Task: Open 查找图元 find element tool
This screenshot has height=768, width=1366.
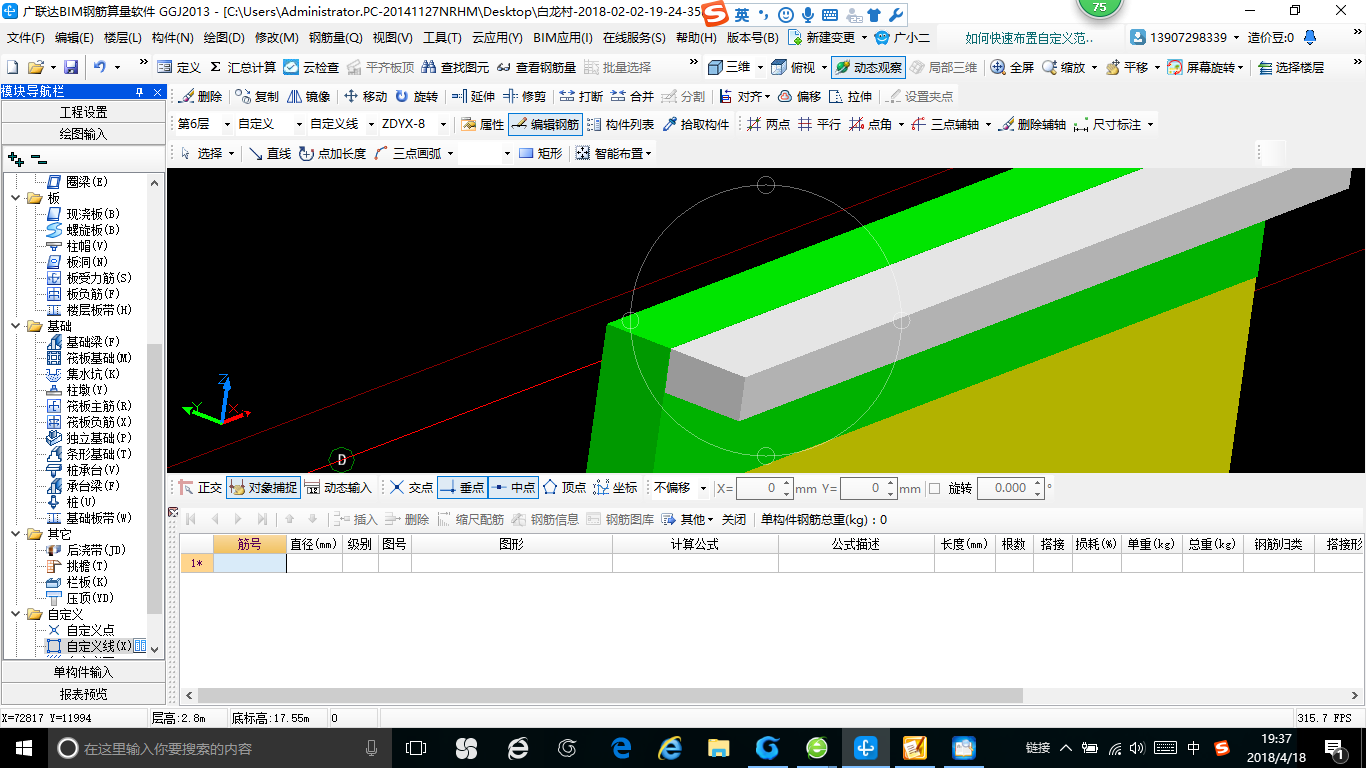Action: point(456,67)
